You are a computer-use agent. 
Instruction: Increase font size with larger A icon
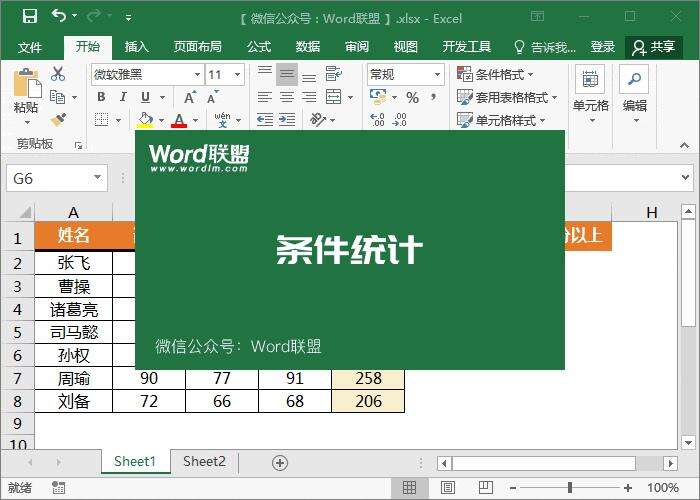(190, 97)
